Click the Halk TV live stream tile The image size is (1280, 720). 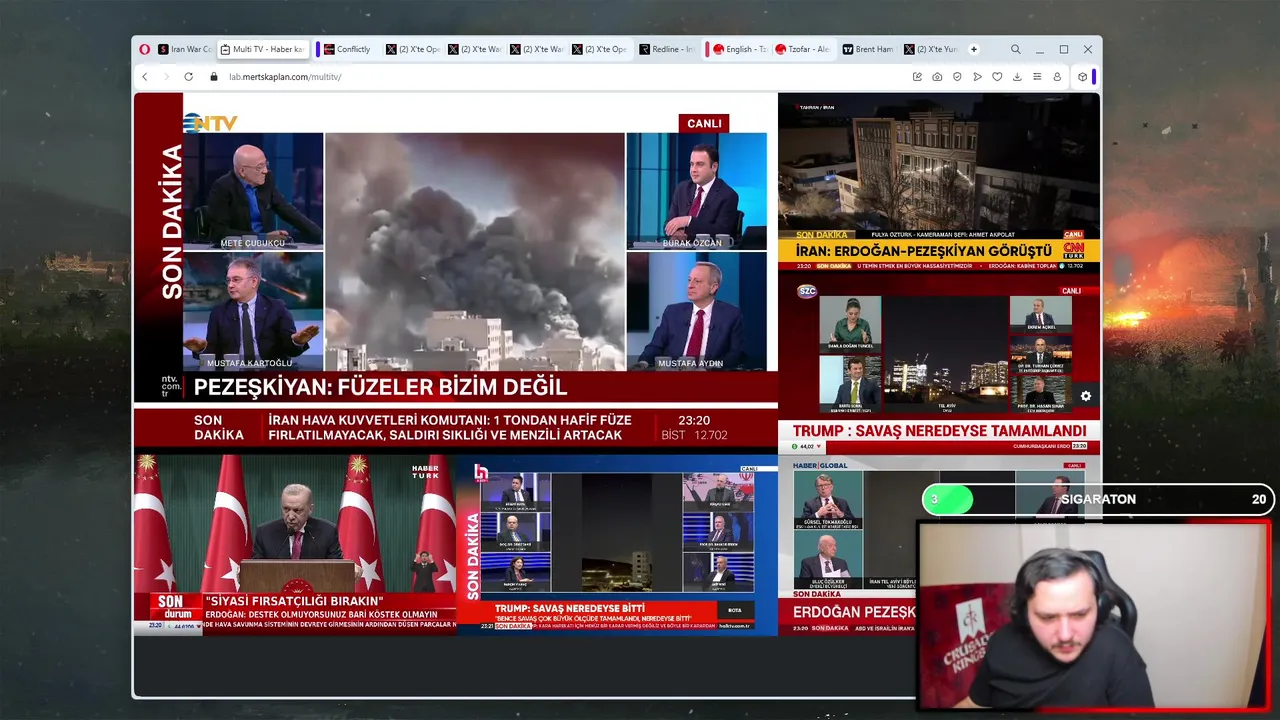click(617, 545)
